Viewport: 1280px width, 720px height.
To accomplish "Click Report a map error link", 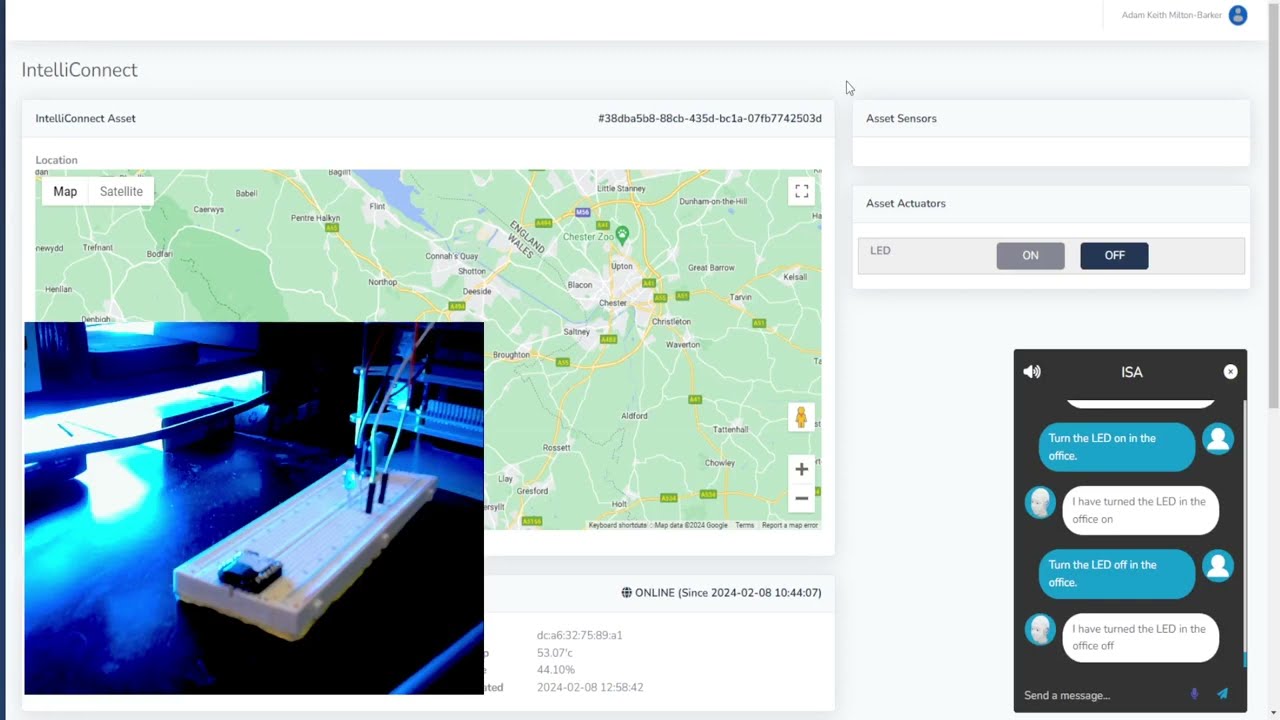I will (x=790, y=525).
